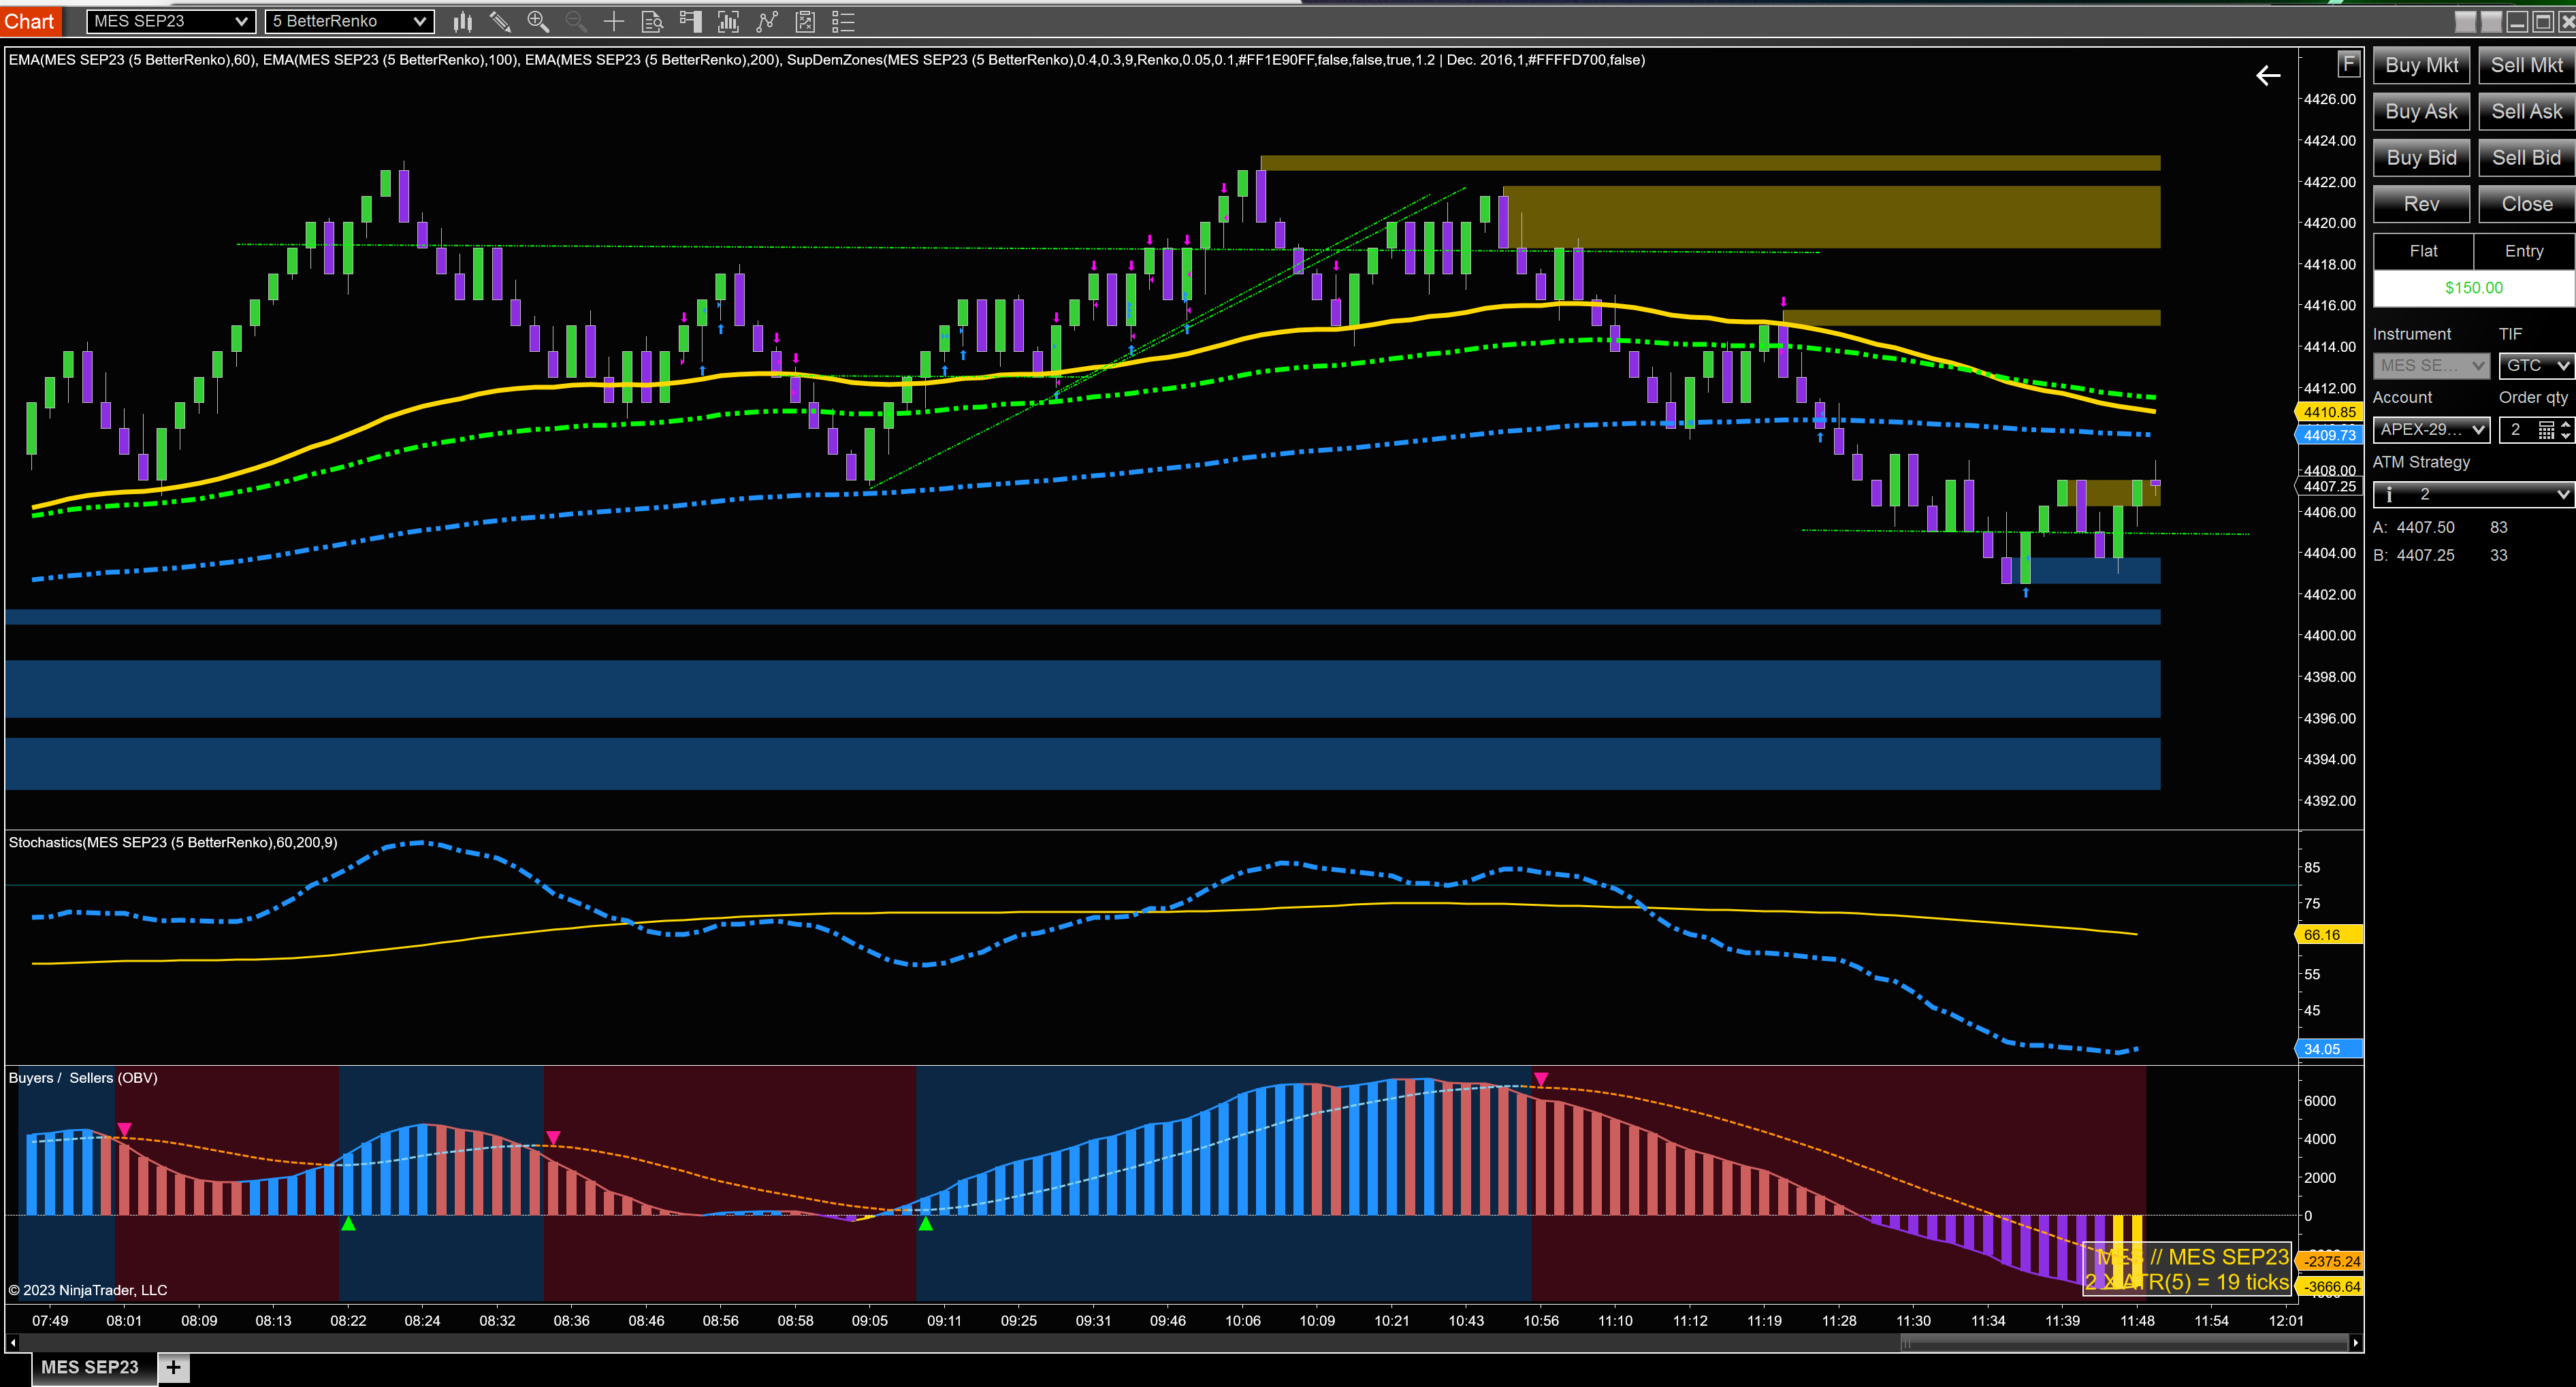Click the zoom in magnifier icon
The height and width of the screenshot is (1387, 2576).
pos(538,21)
